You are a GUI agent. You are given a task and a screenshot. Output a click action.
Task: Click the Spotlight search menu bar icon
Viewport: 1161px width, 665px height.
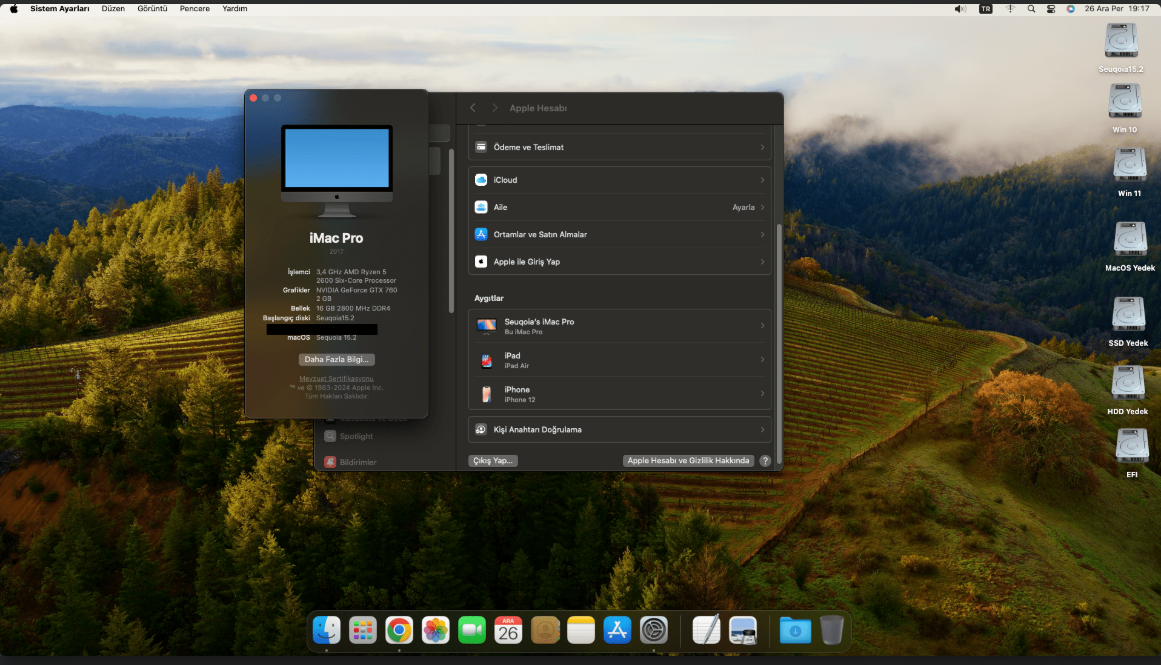(1031, 9)
